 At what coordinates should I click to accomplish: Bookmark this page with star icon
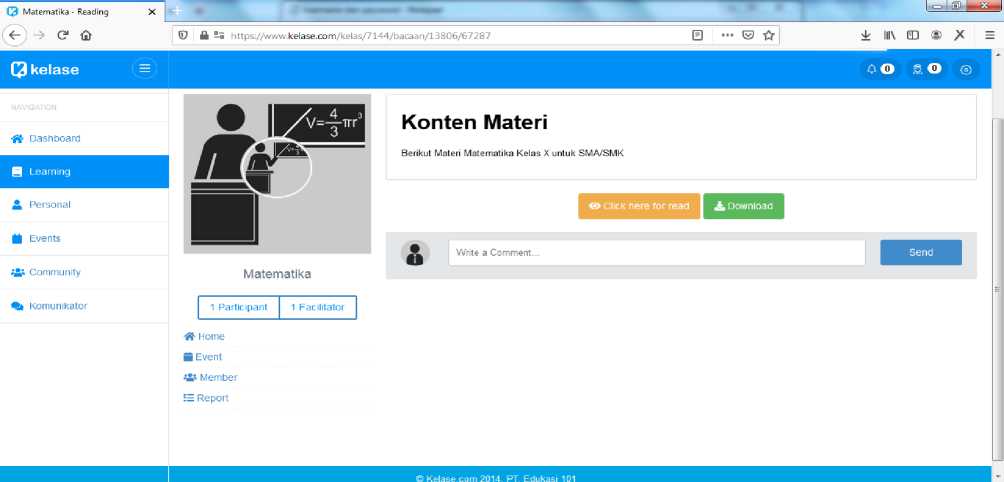coord(769,36)
